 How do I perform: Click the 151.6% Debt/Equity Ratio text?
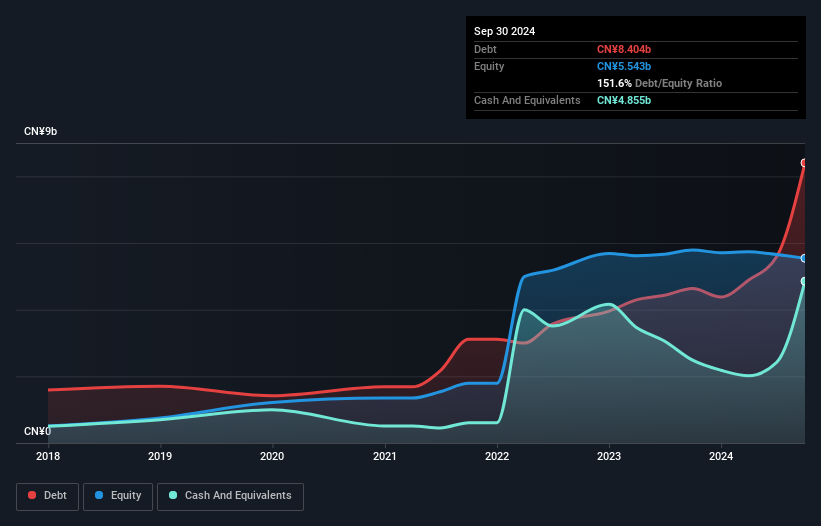pos(659,83)
